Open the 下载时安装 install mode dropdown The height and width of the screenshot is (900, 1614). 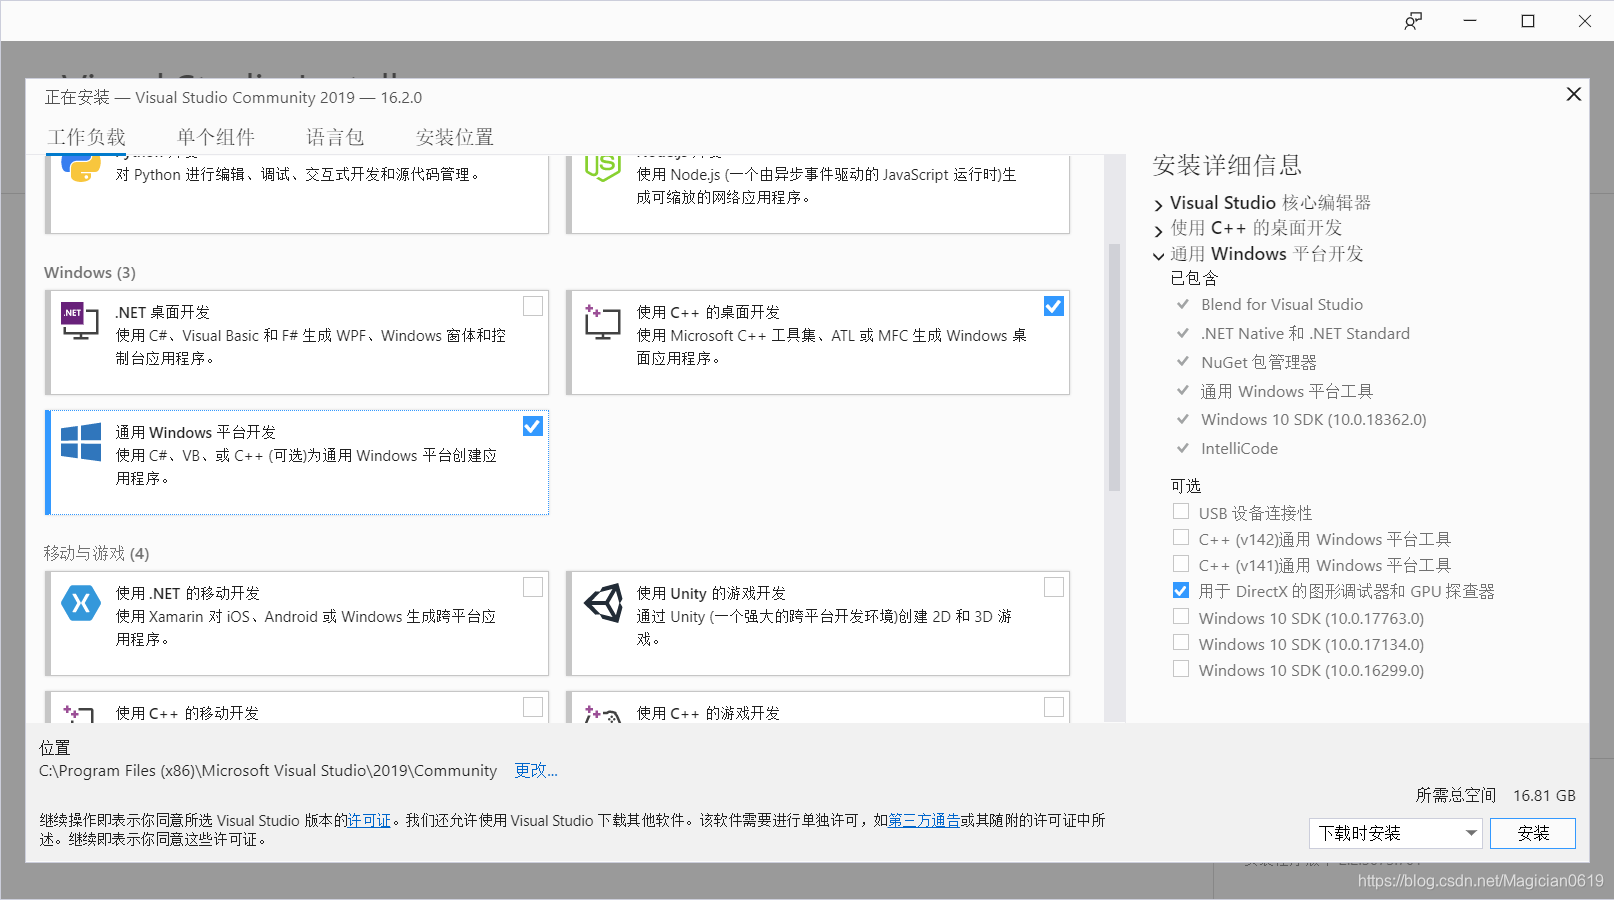point(1395,833)
